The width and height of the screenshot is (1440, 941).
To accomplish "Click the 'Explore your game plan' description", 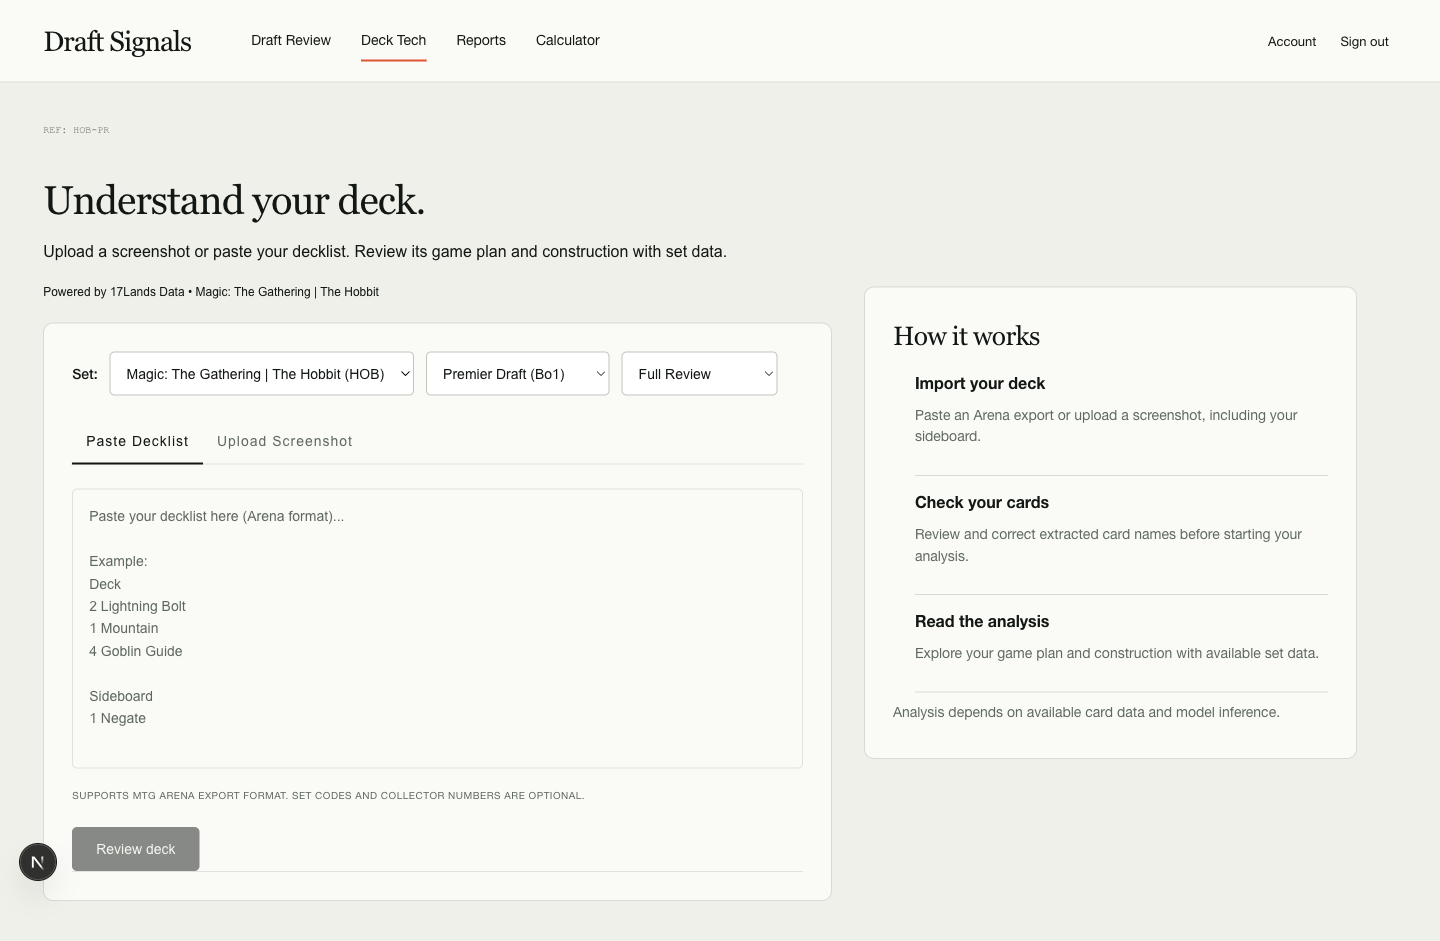I will (1117, 653).
